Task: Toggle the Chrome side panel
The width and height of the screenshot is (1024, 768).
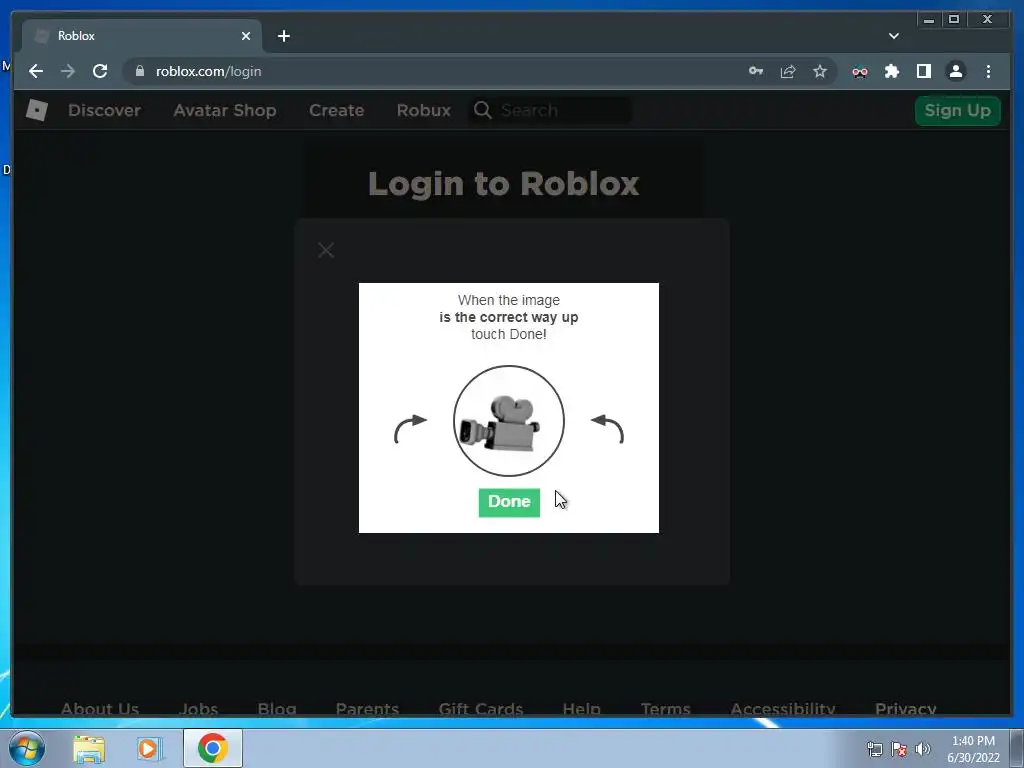Action: pyautogui.click(x=923, y=71)
